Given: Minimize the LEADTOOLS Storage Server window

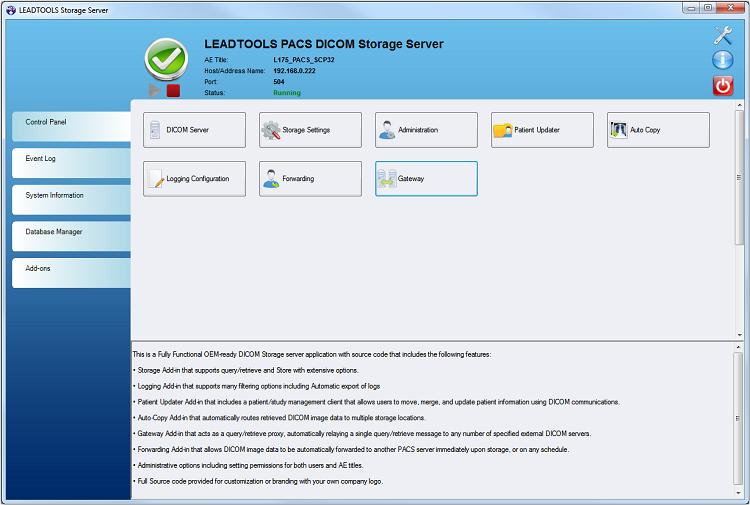Looking at the screenshot, I should coord(691,8).
